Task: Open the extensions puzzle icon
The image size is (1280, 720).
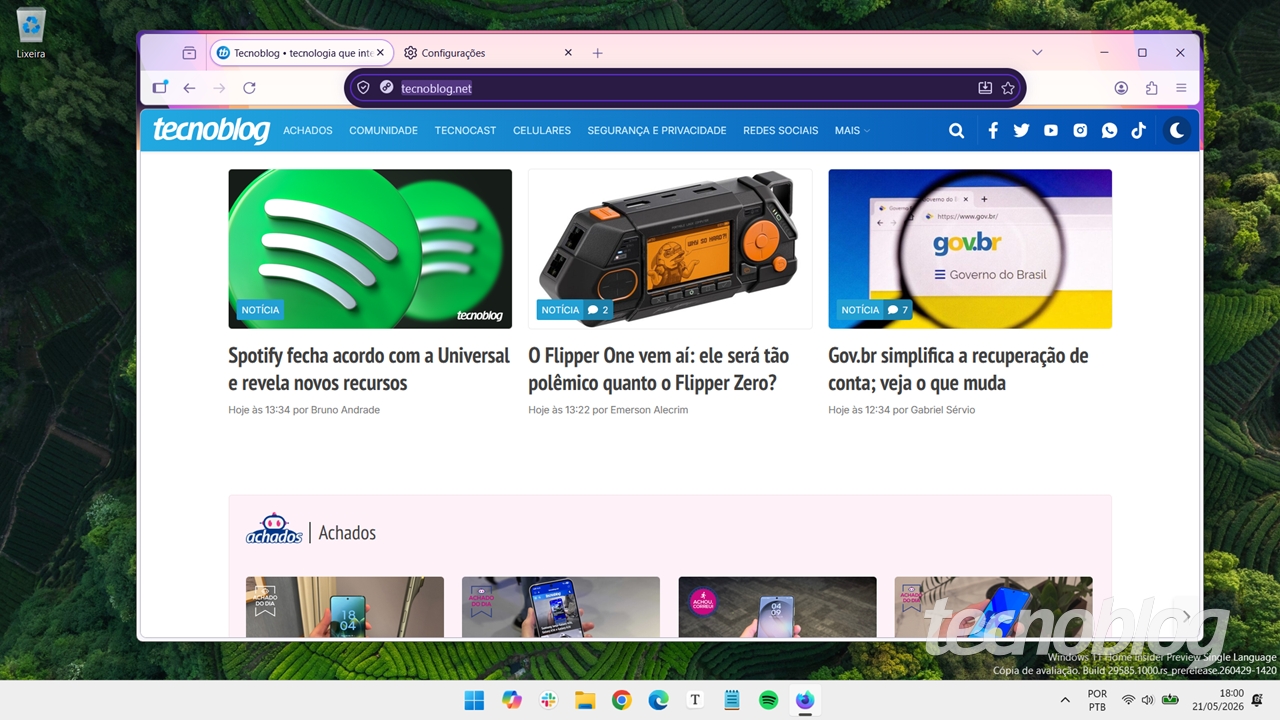Action: [1151, 88]
